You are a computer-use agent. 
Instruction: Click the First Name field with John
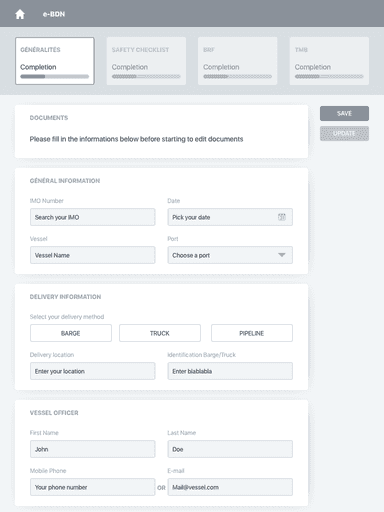coord(93,449)
